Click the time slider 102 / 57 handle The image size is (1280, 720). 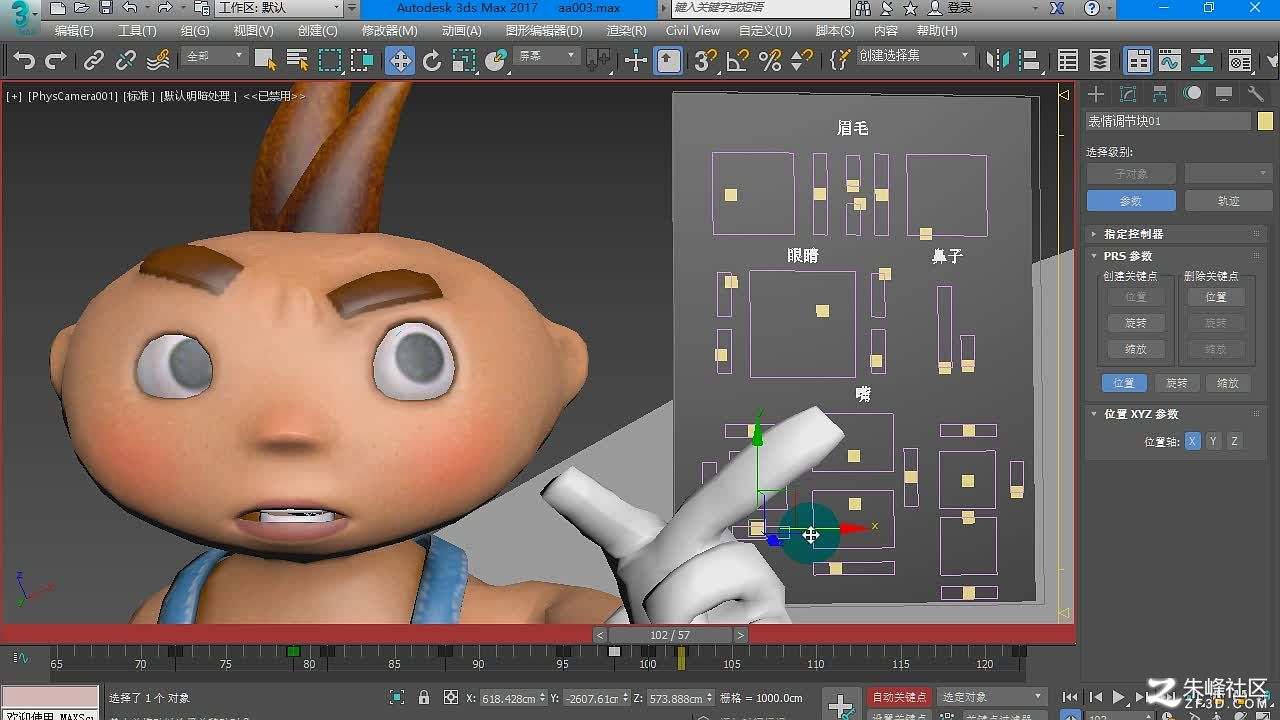(x=670, y=635)
